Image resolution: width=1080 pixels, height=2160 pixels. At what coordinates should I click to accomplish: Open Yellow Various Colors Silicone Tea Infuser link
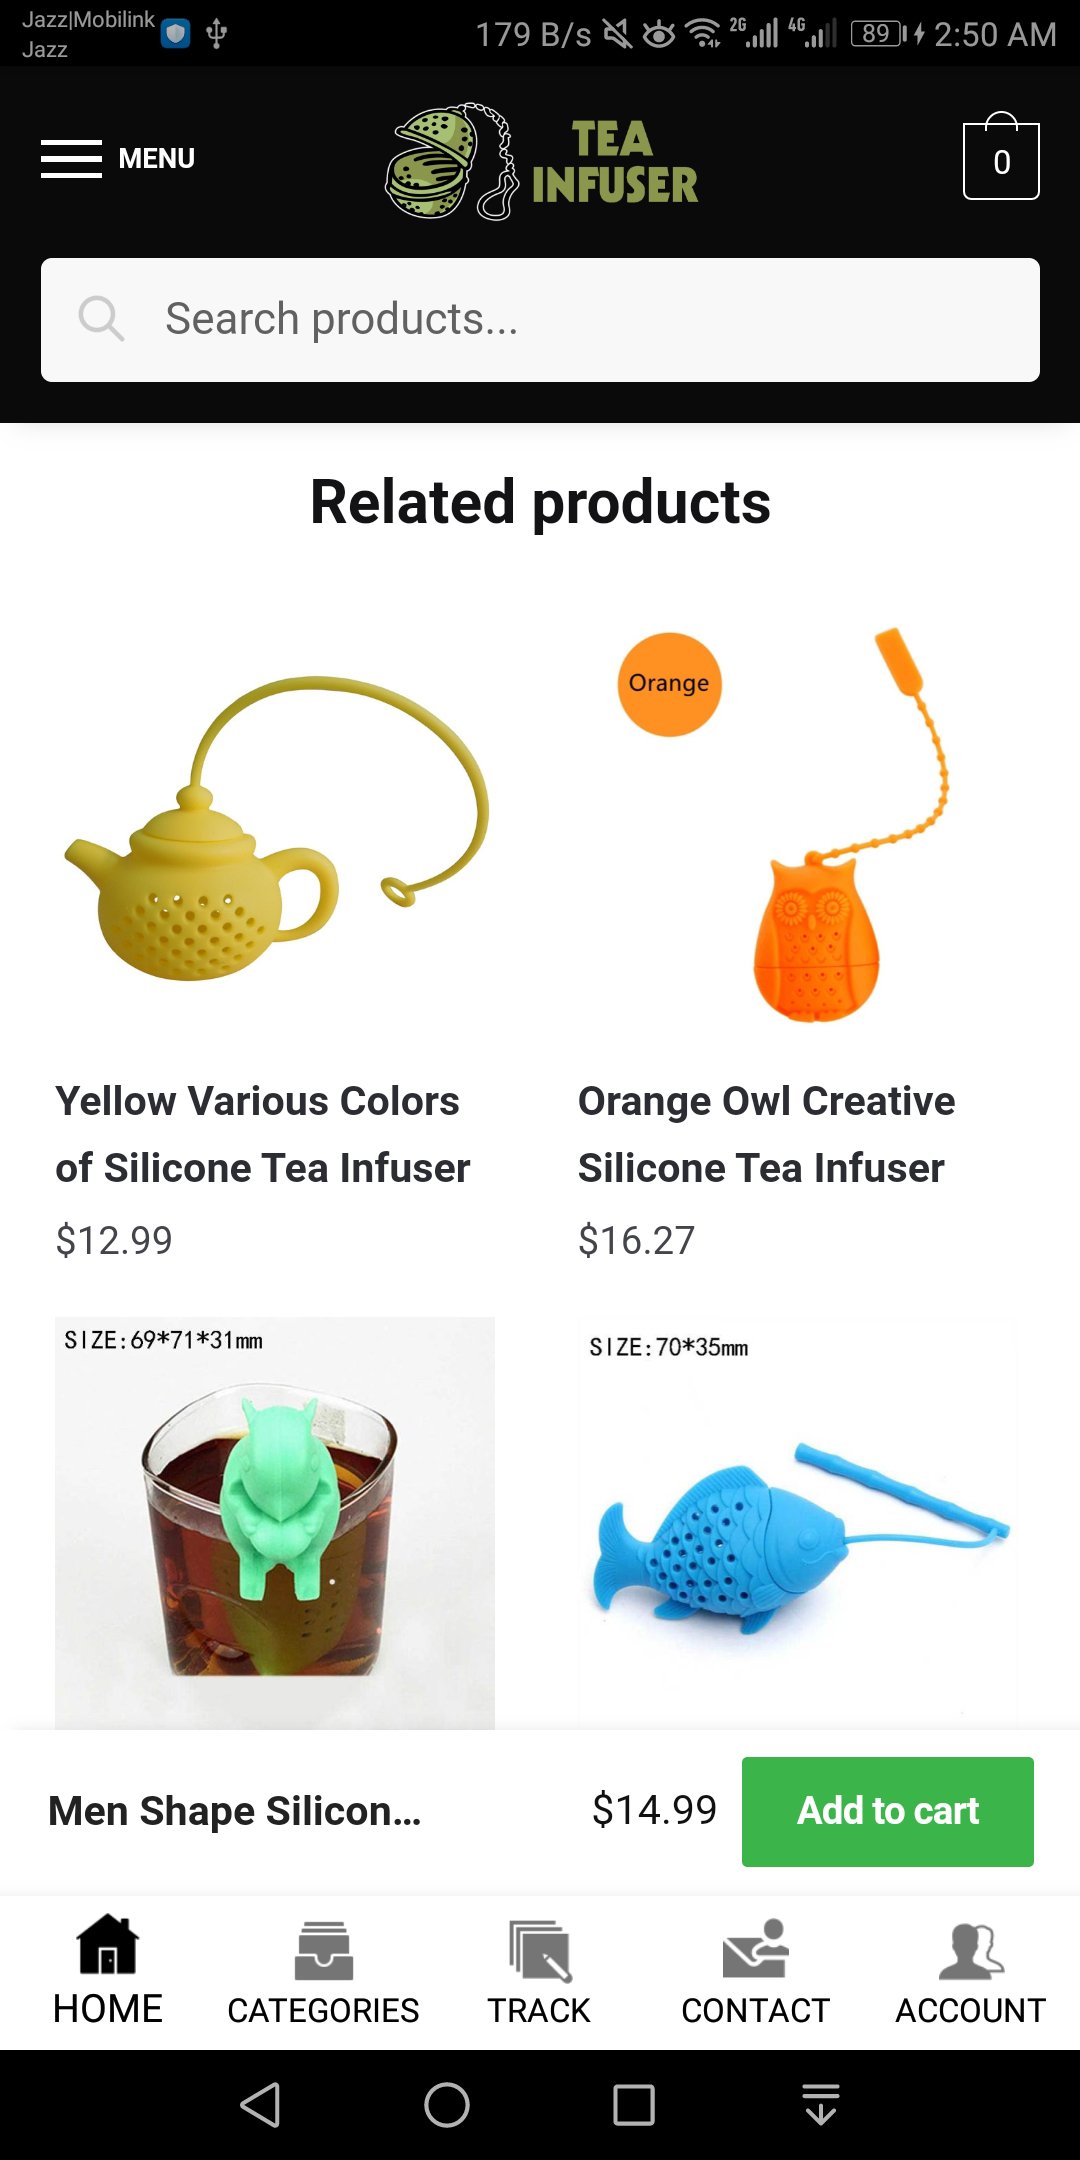(x=262, y=1134)
